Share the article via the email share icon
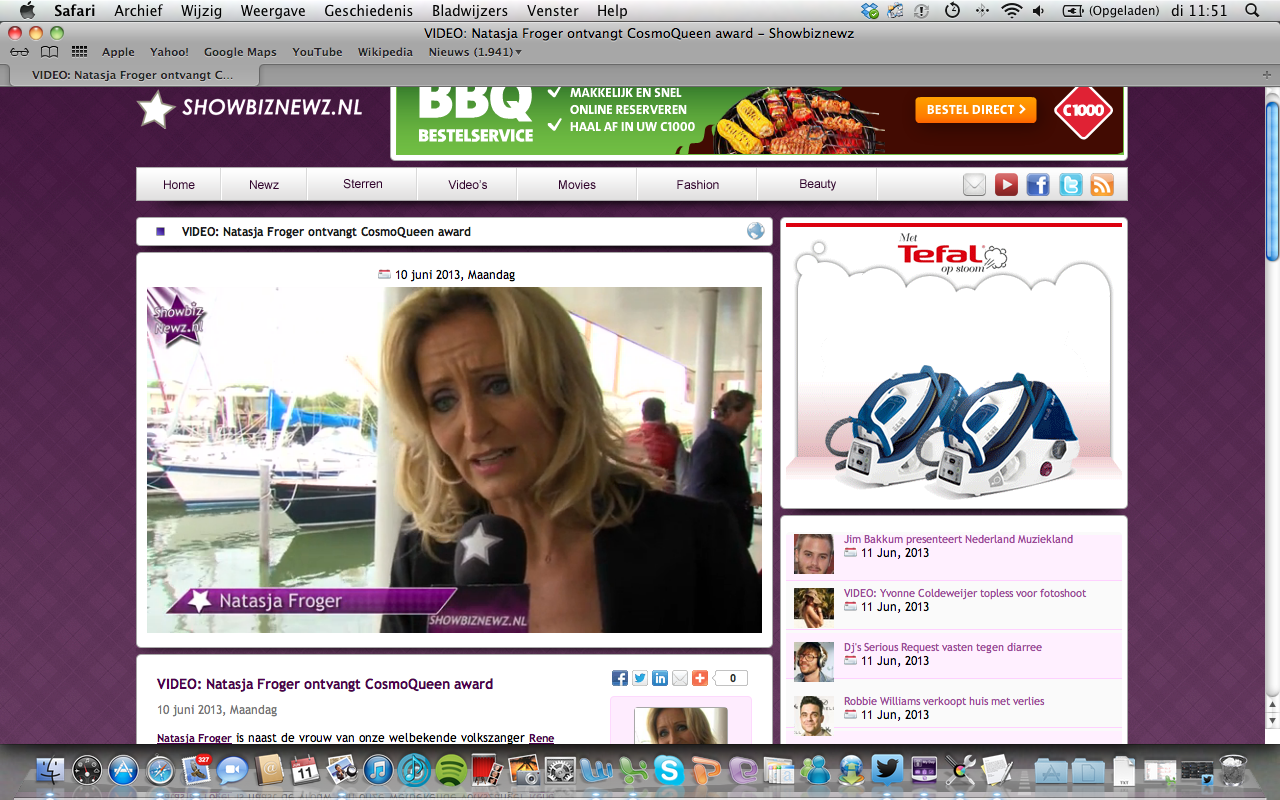Image resolution: width=1280 pixels, height=800 pixels. 680,678
